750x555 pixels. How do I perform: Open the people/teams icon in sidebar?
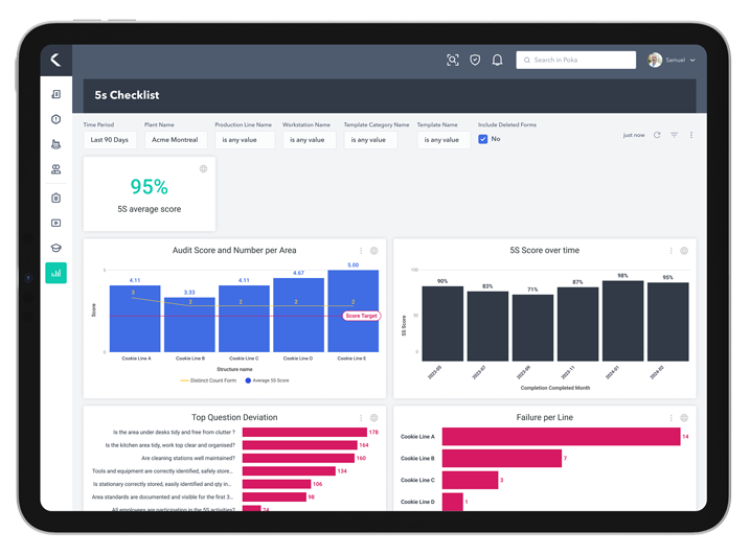pos(56,170)
